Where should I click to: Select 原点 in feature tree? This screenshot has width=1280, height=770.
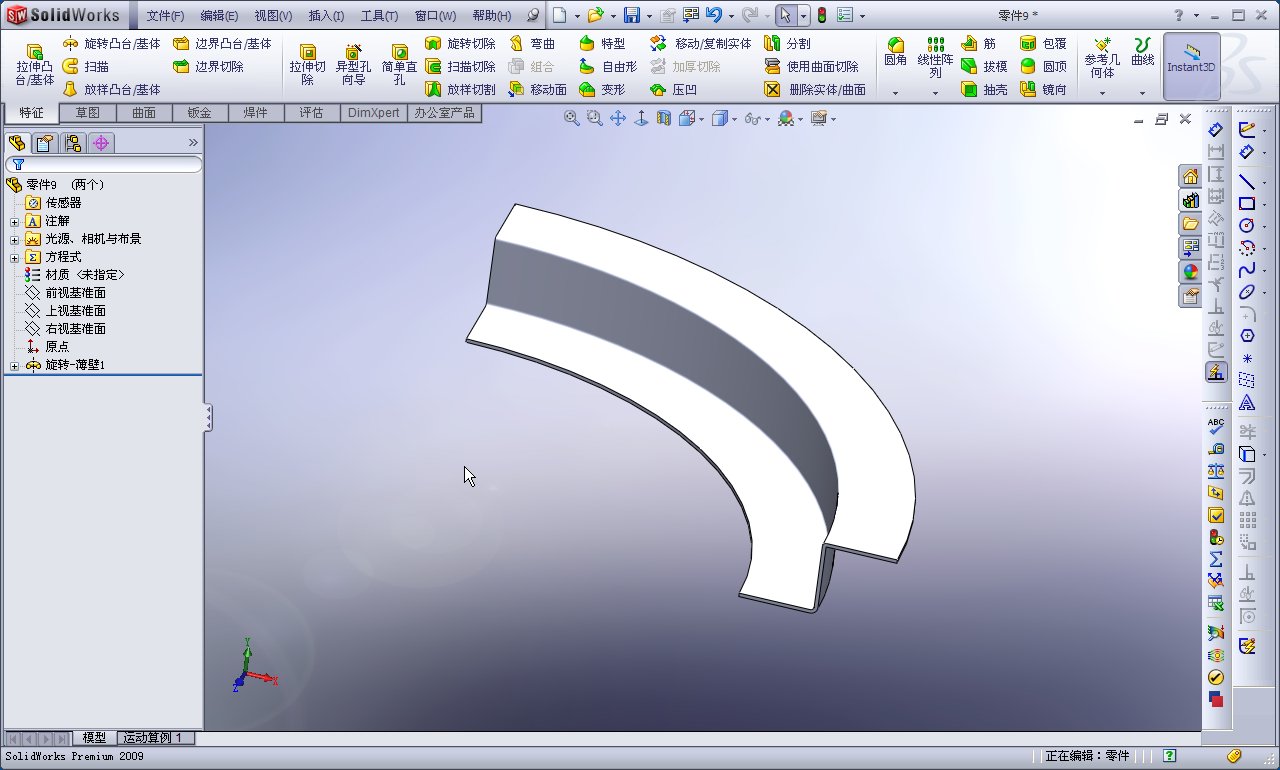(x=47, y=347)
